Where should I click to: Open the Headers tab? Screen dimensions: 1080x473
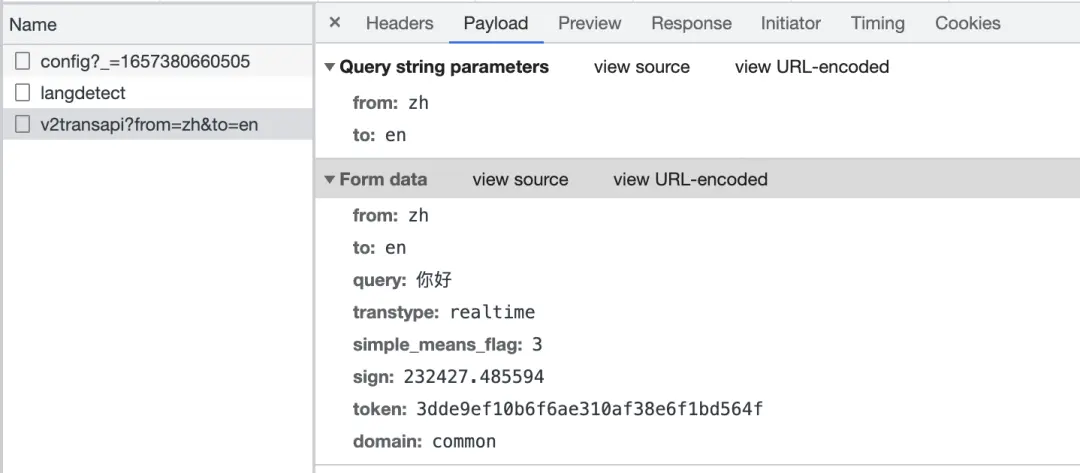click(399, 23)
